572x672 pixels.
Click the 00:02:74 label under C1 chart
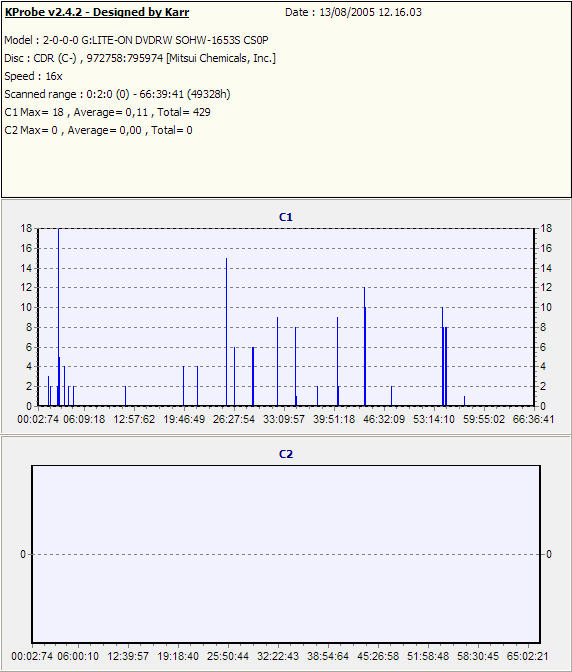tap(38, 419)
